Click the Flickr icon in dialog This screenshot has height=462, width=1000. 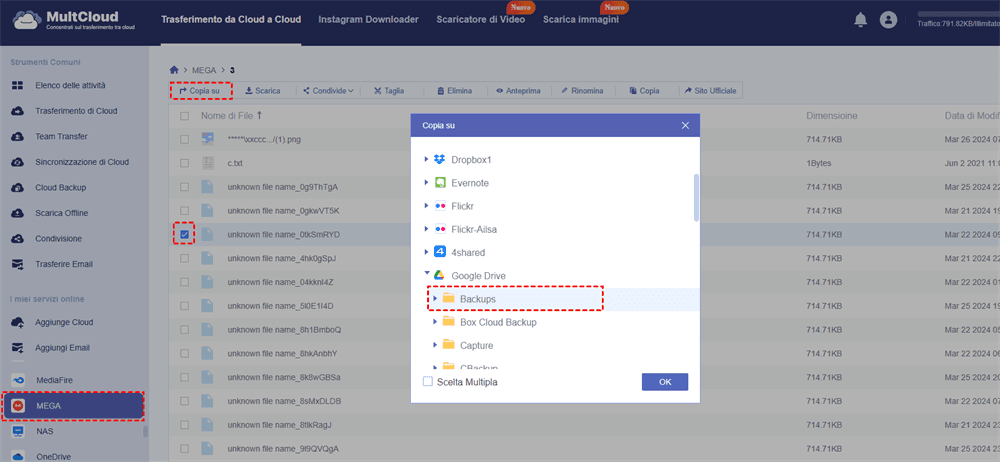click(439, 206)
